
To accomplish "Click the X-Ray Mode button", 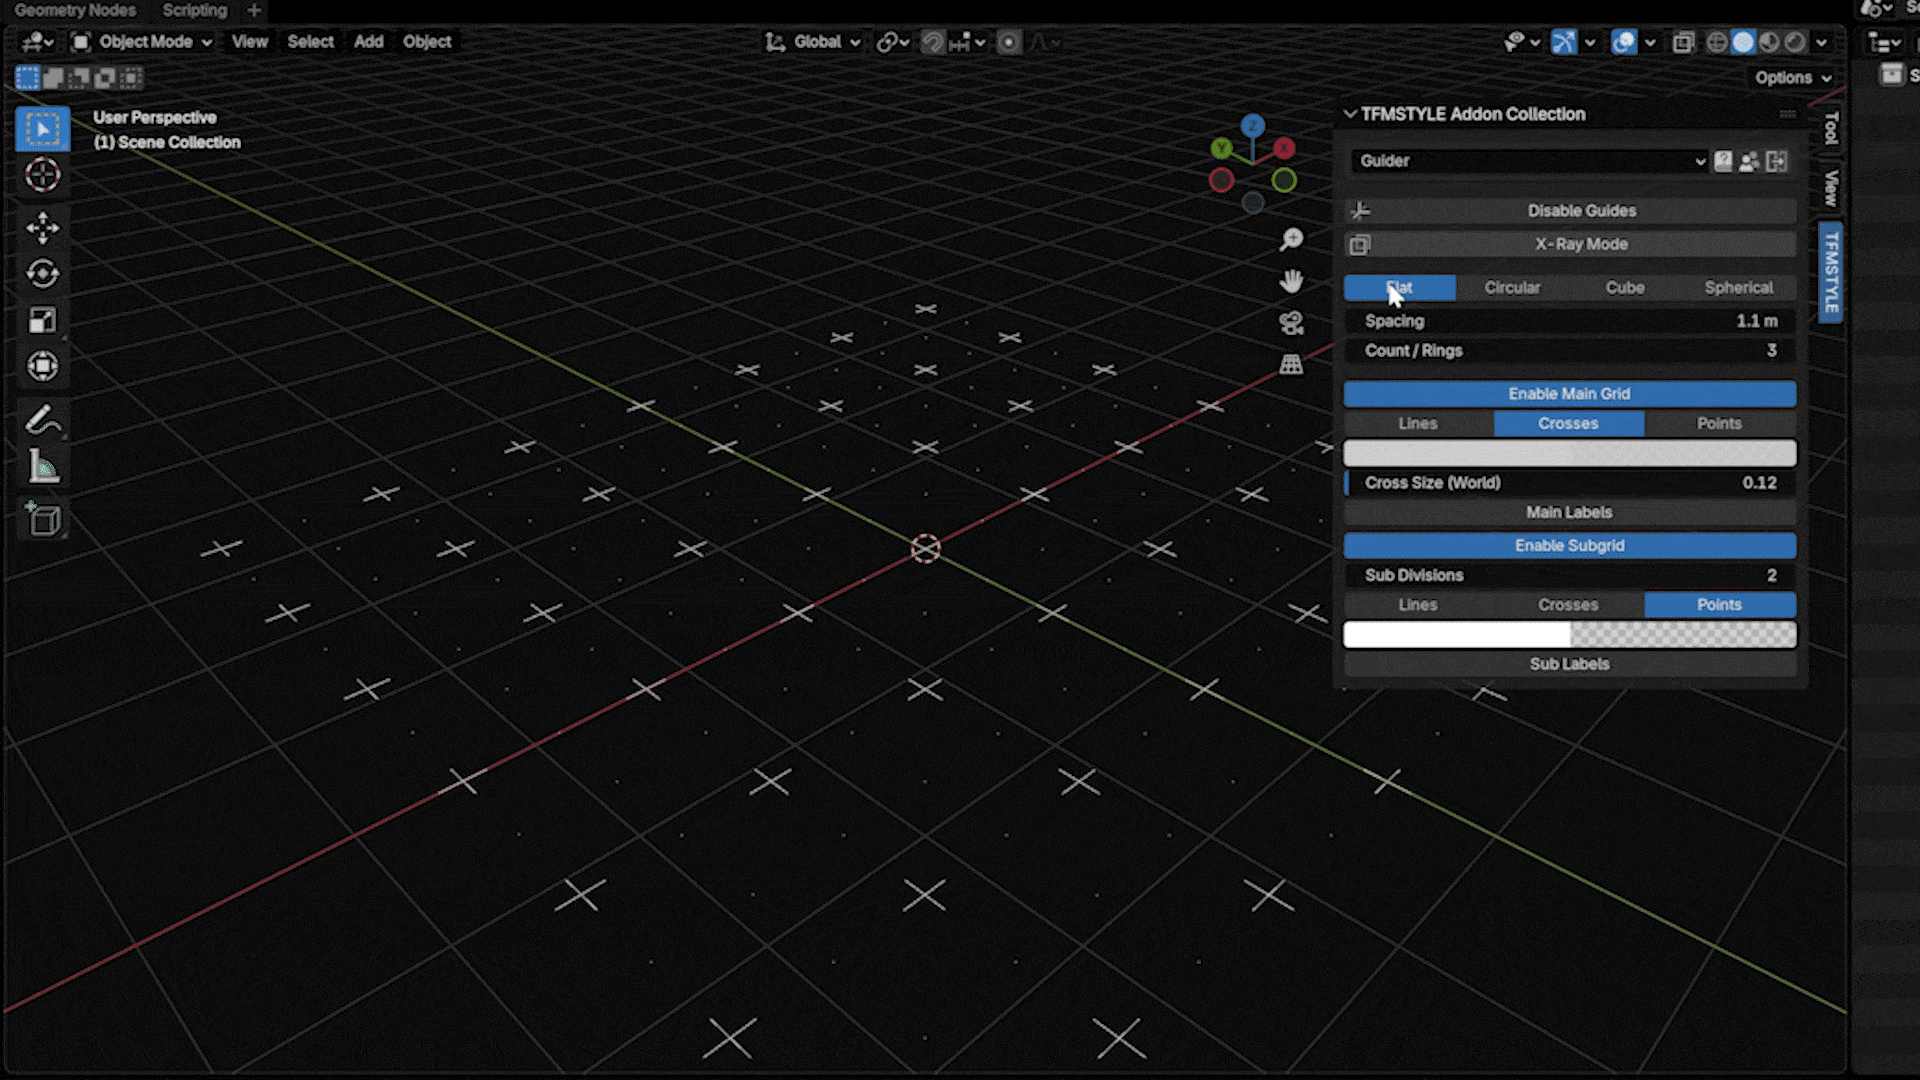I will 1580,245.
